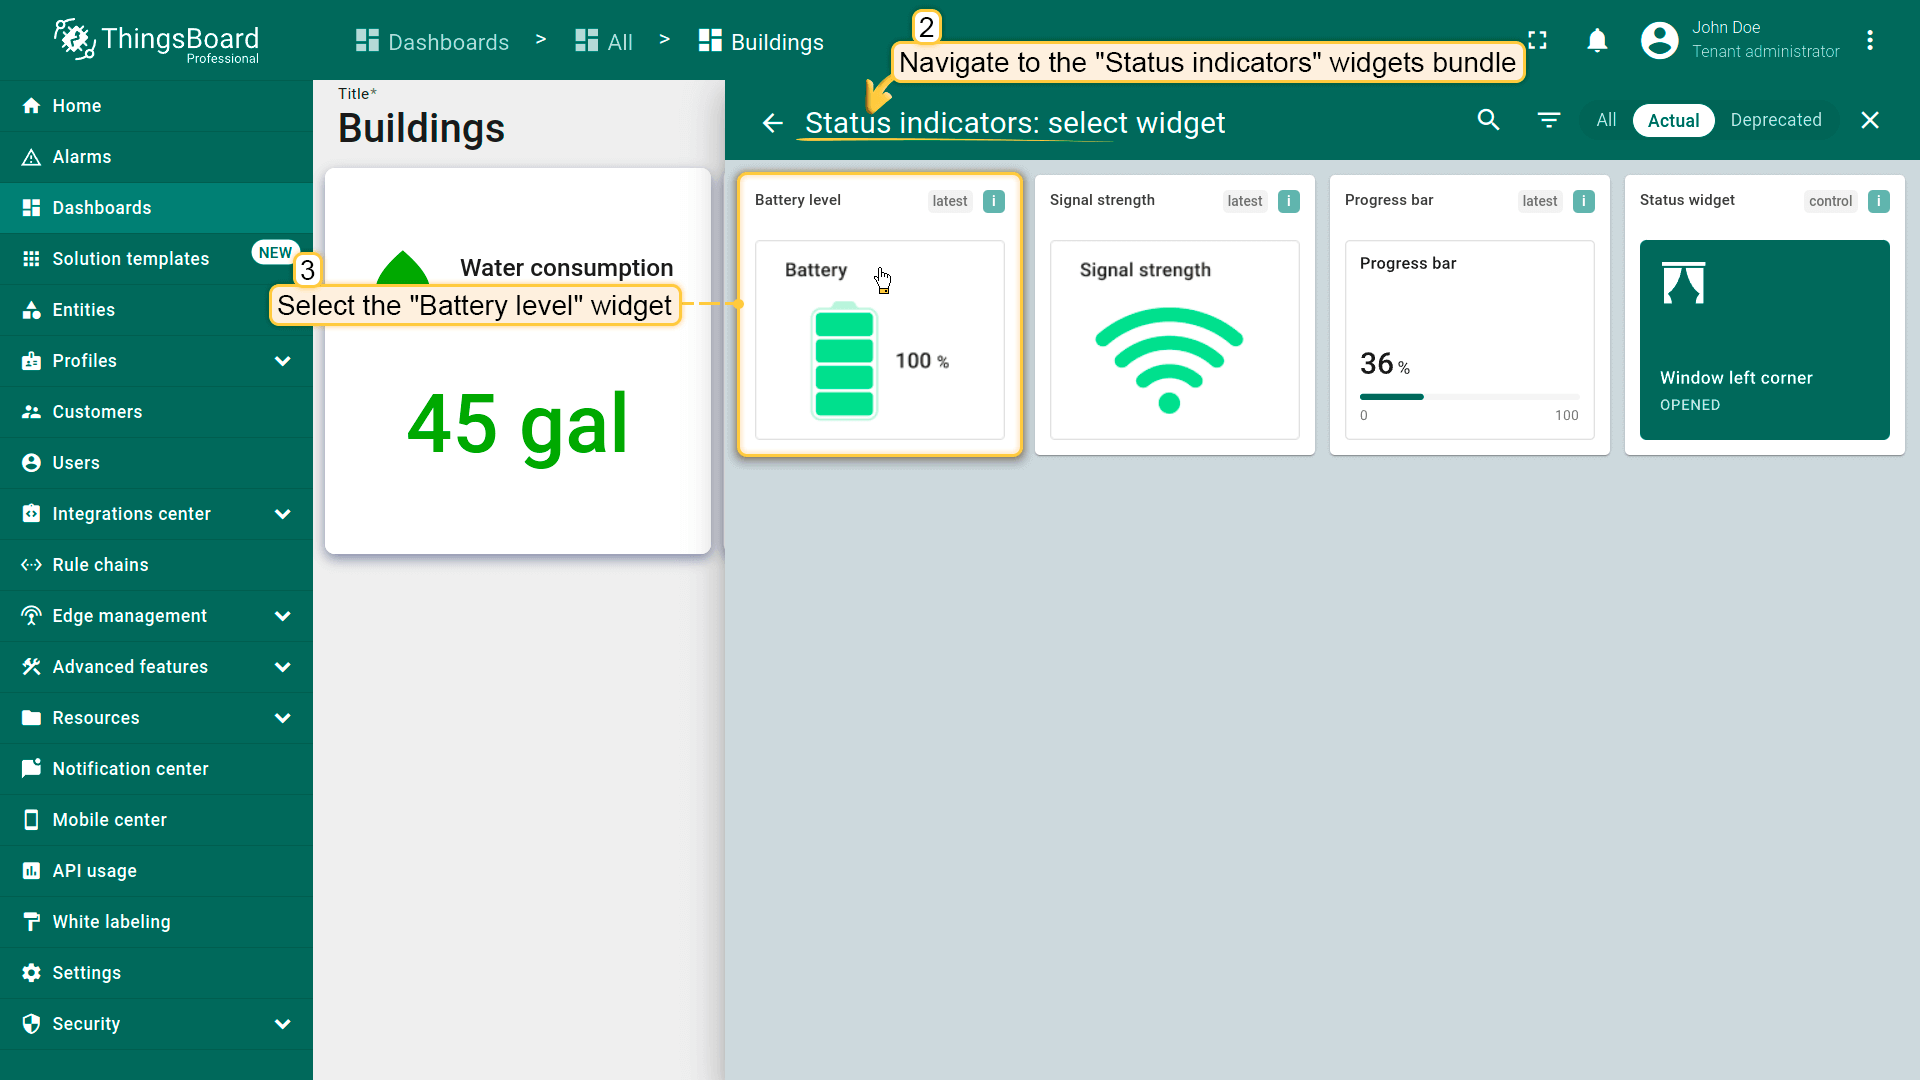The width and height of the screenshot is (1920, 1080).
Task: Open the filter icon next to search
Action: click(x=1548, y=120)
